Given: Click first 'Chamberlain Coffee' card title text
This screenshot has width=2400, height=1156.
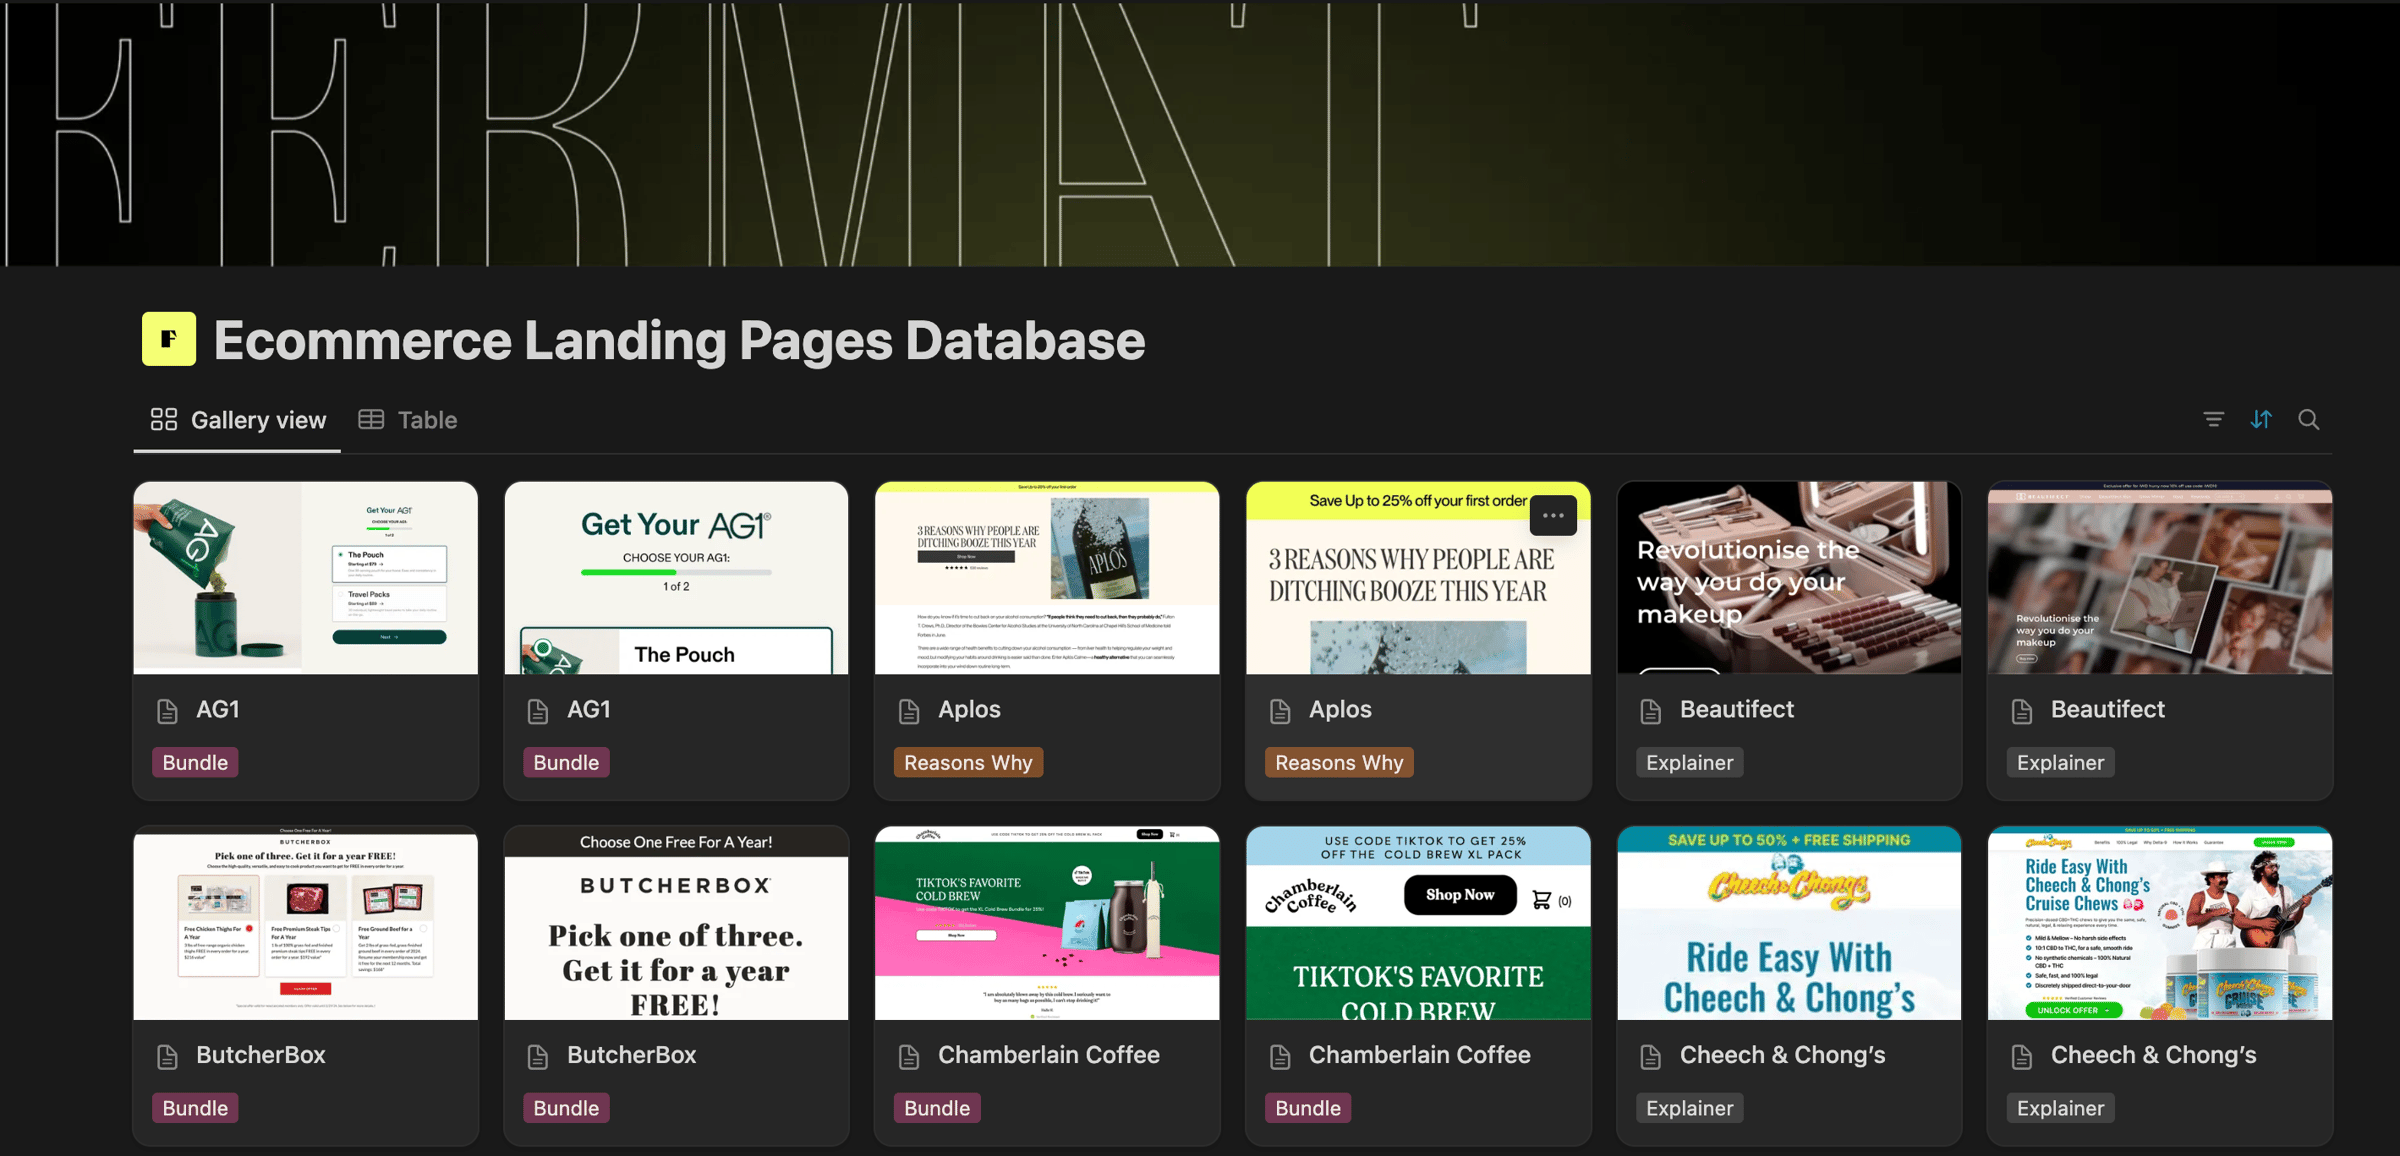Looking at the screenshot, I should pyautogui.click(x=1049, y=1054).
